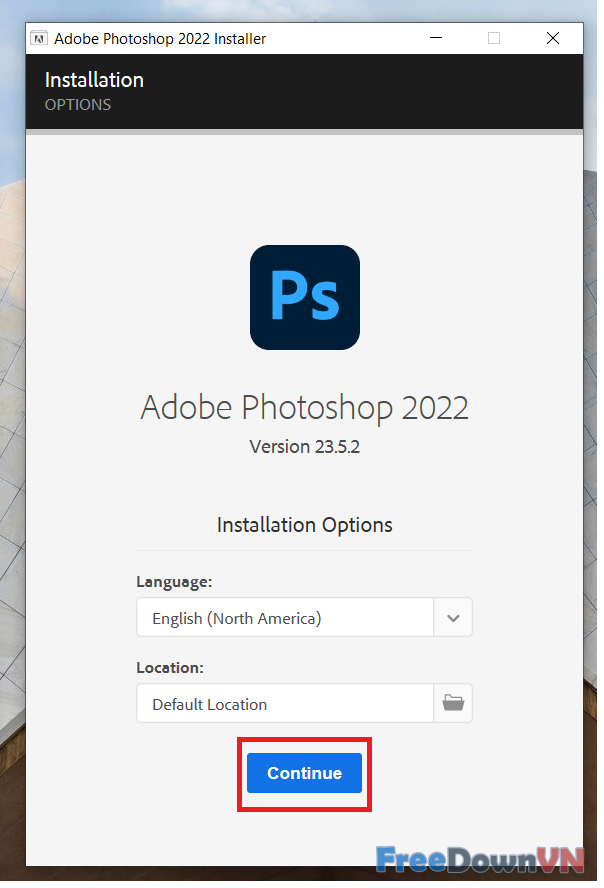Click the large Adobe Photoshop 2022 product title

point(304,408)
